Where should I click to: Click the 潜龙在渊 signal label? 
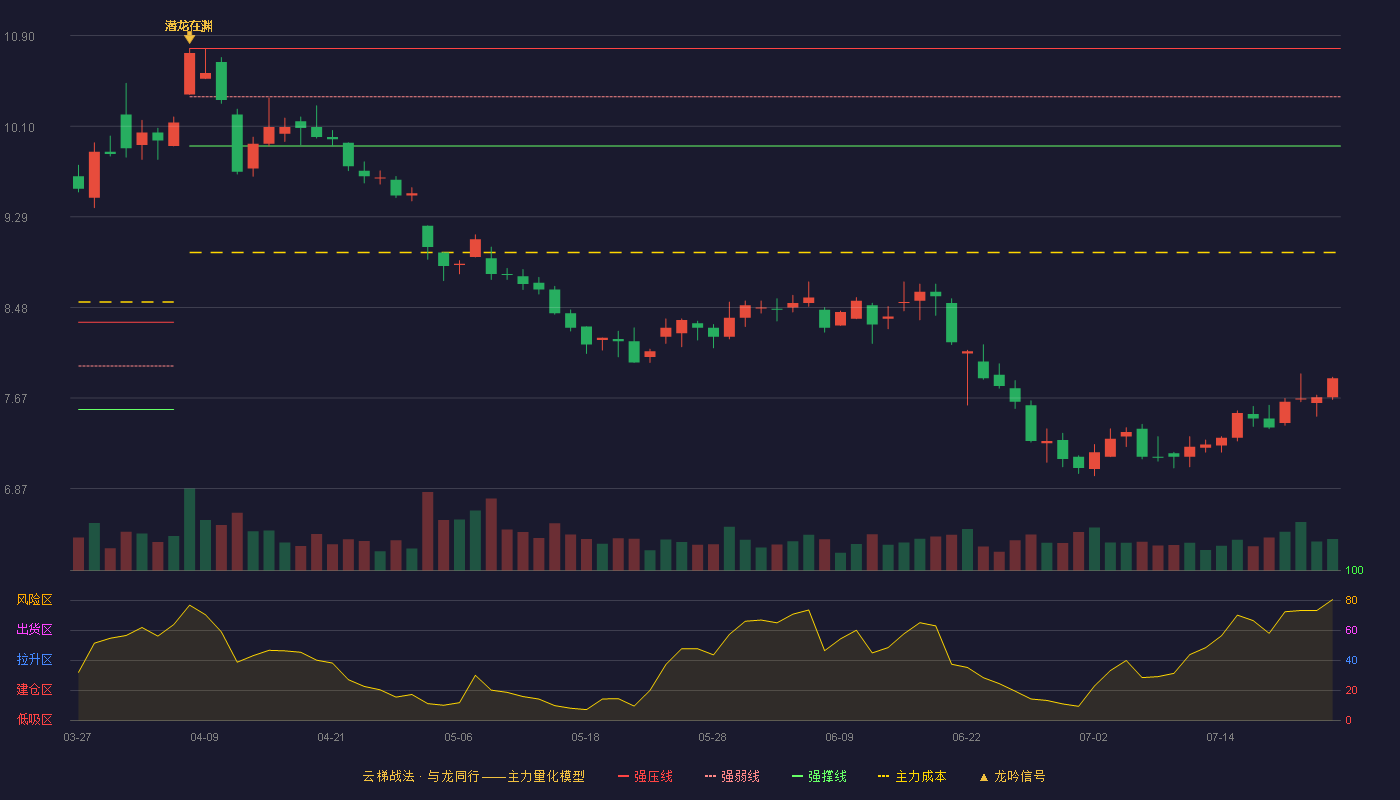click(189, 26)
